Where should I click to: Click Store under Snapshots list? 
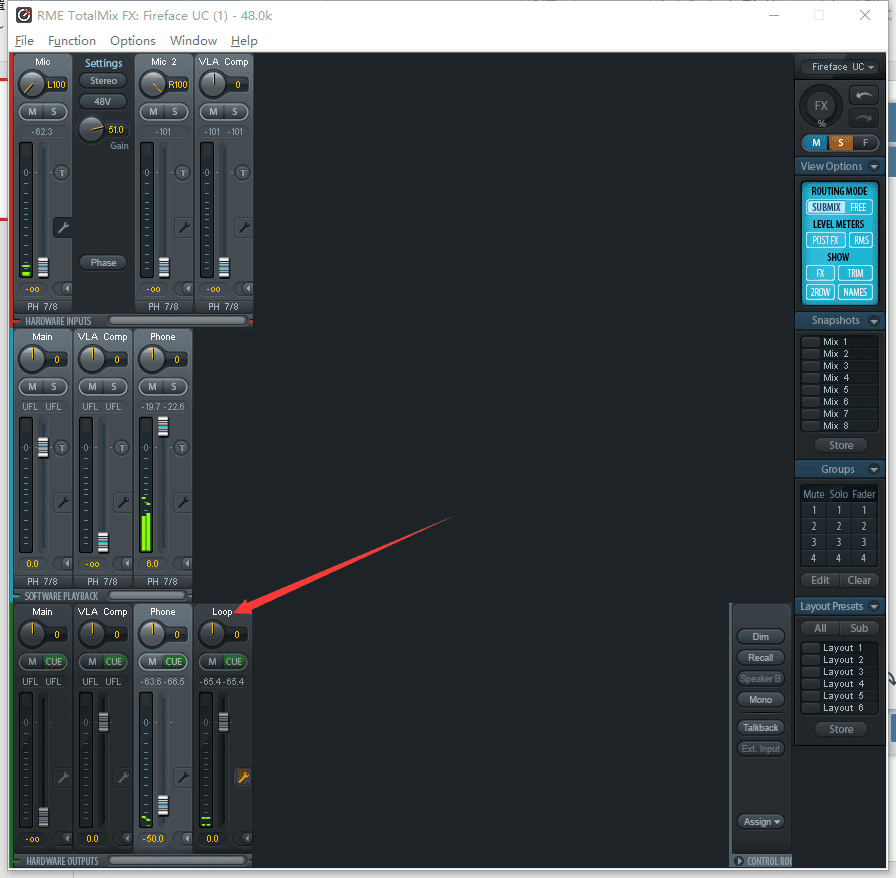click(x=841, y=445)
